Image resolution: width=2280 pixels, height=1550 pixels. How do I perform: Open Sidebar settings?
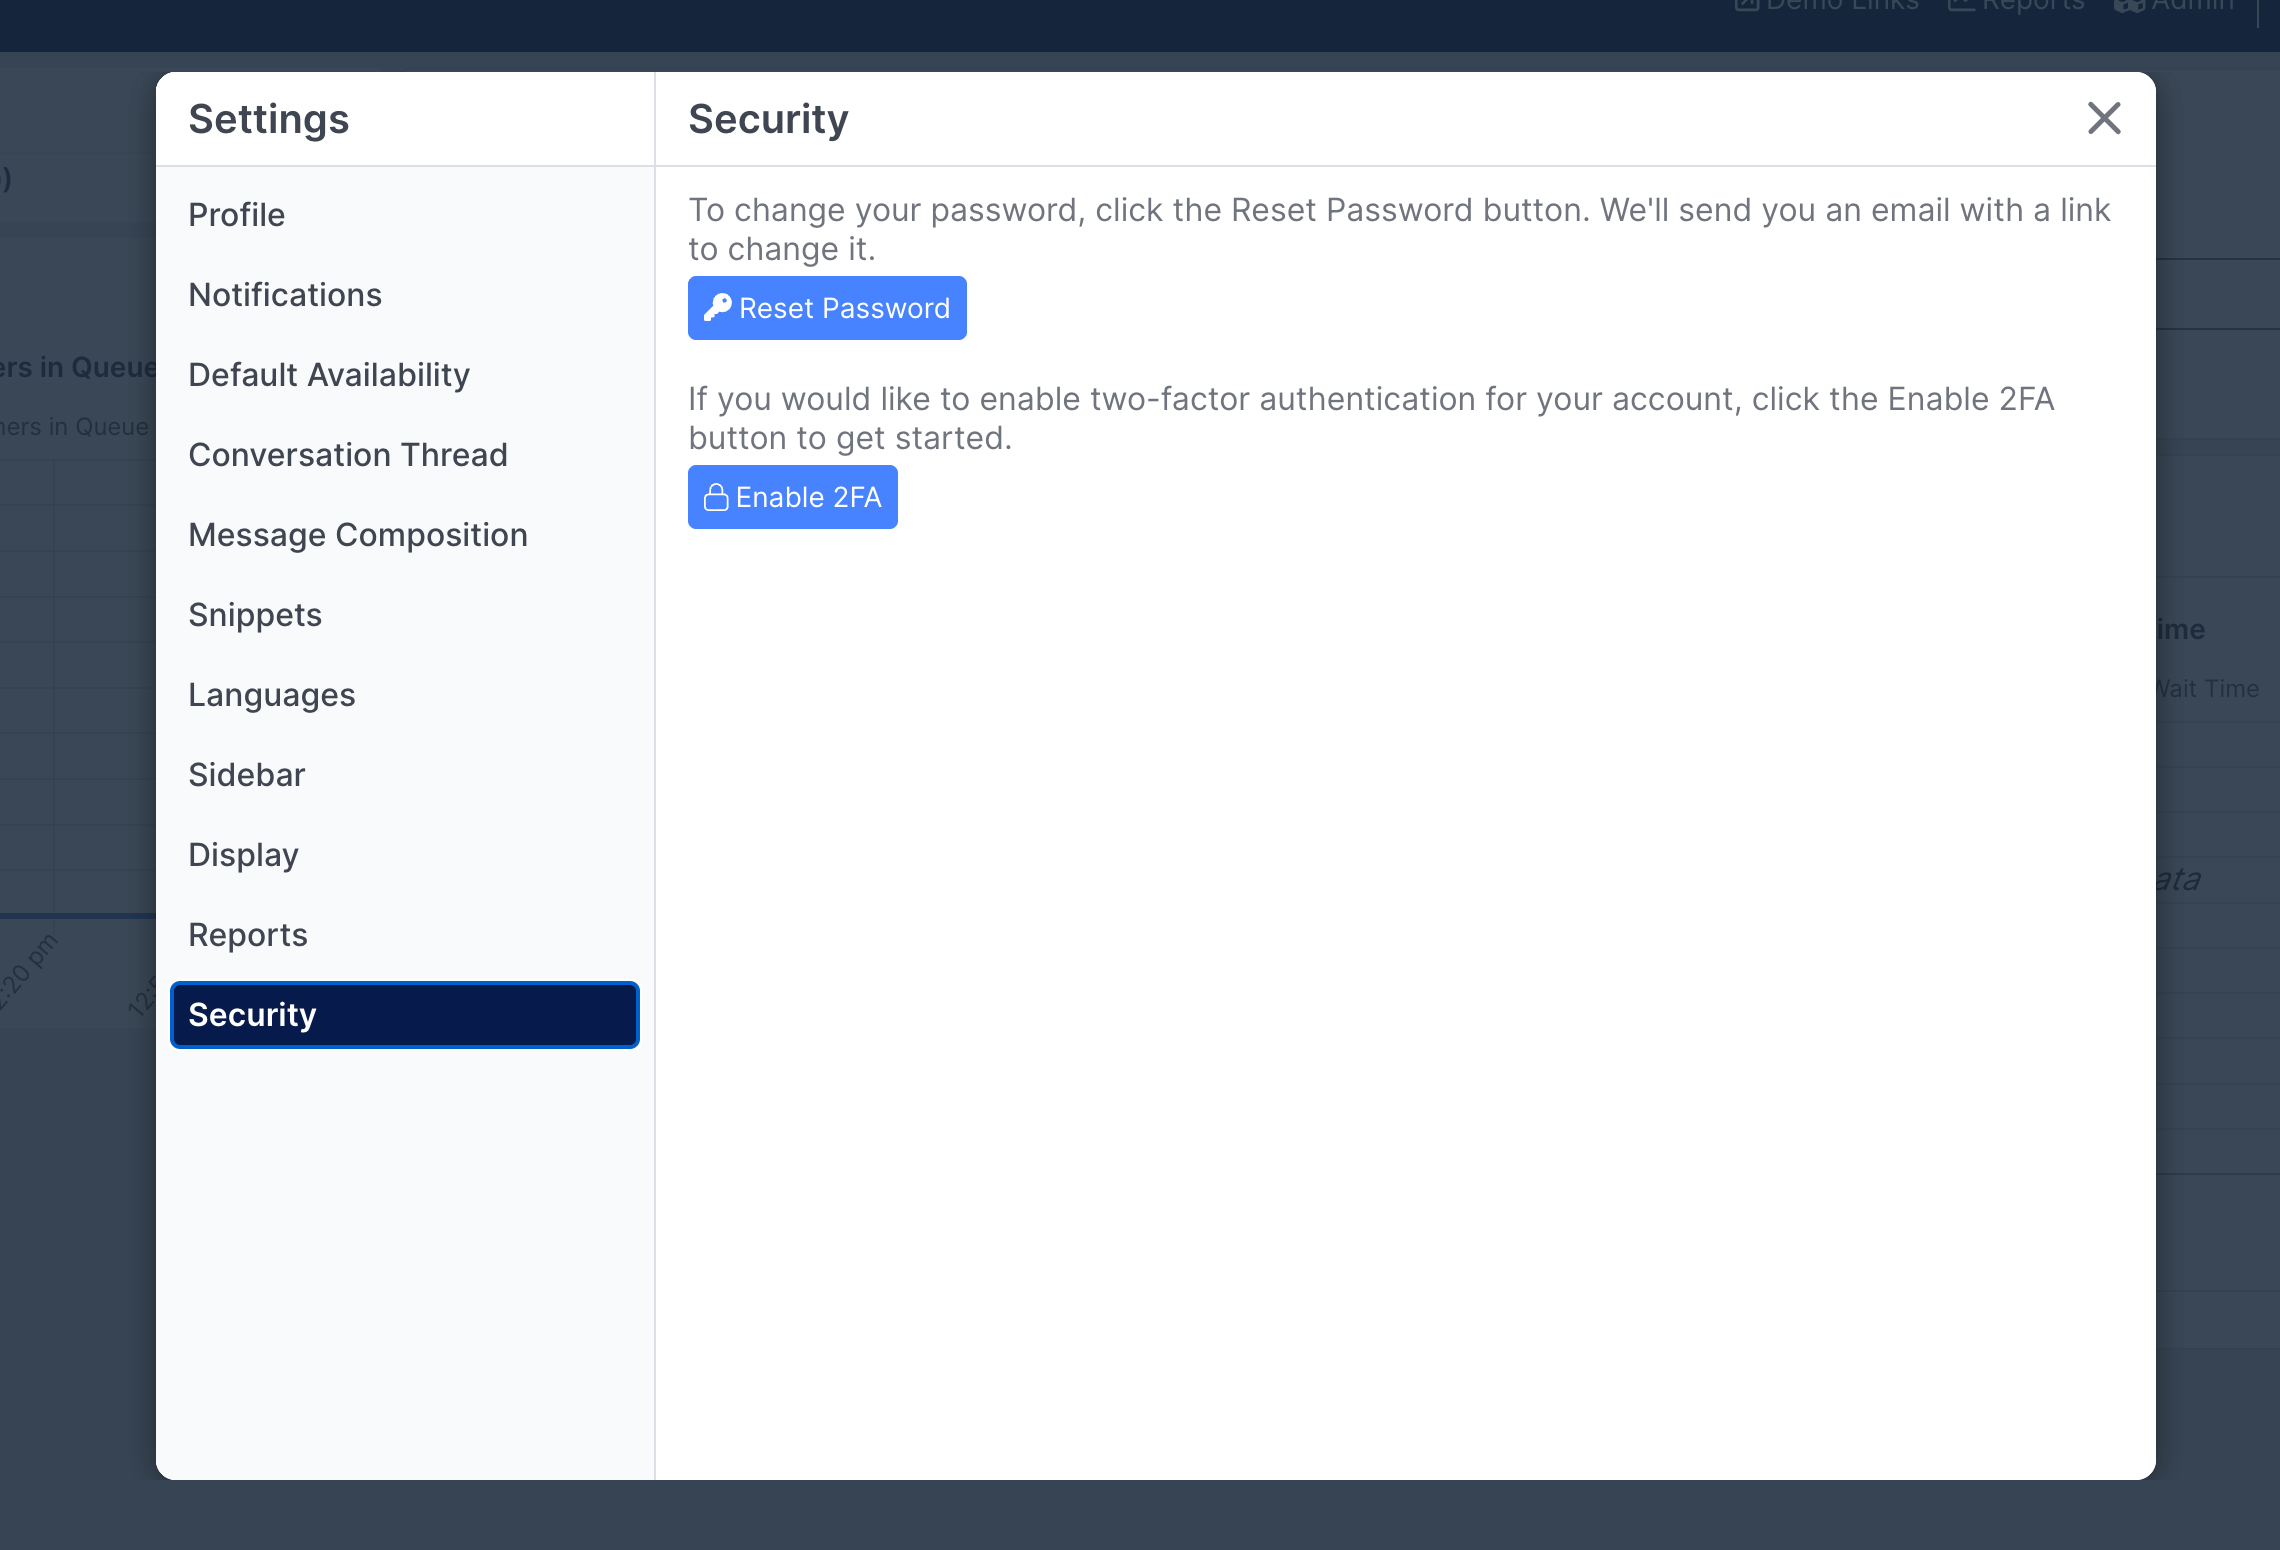247,775
